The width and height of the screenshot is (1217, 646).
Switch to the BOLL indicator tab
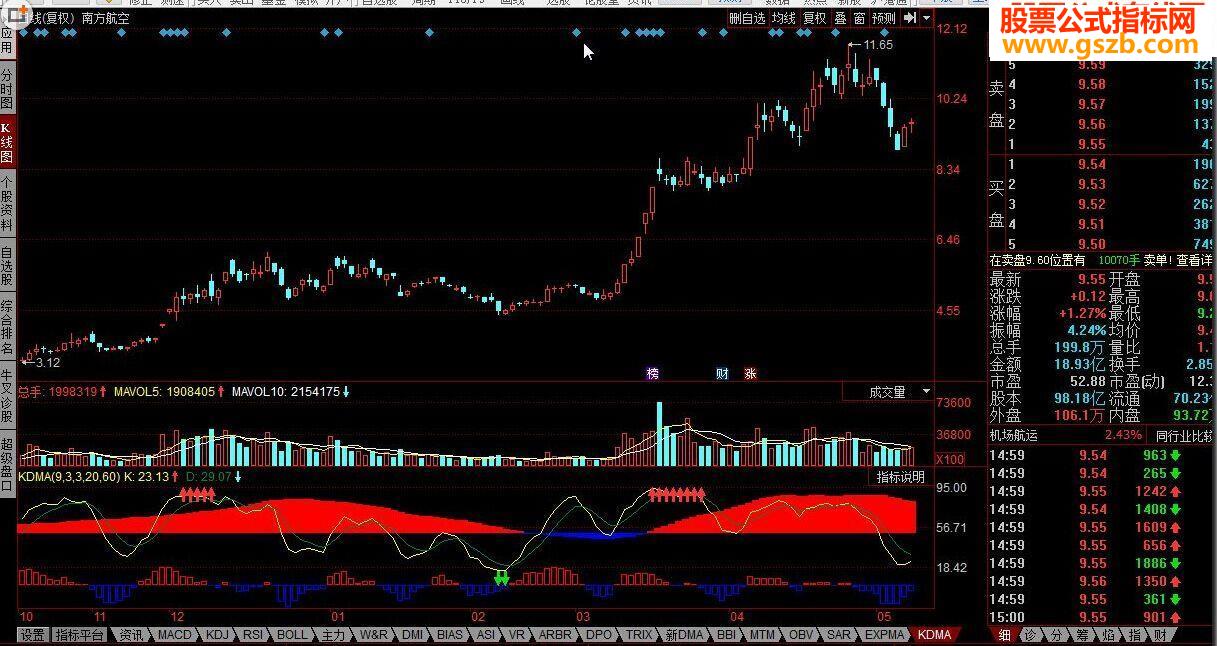[292, 635]
